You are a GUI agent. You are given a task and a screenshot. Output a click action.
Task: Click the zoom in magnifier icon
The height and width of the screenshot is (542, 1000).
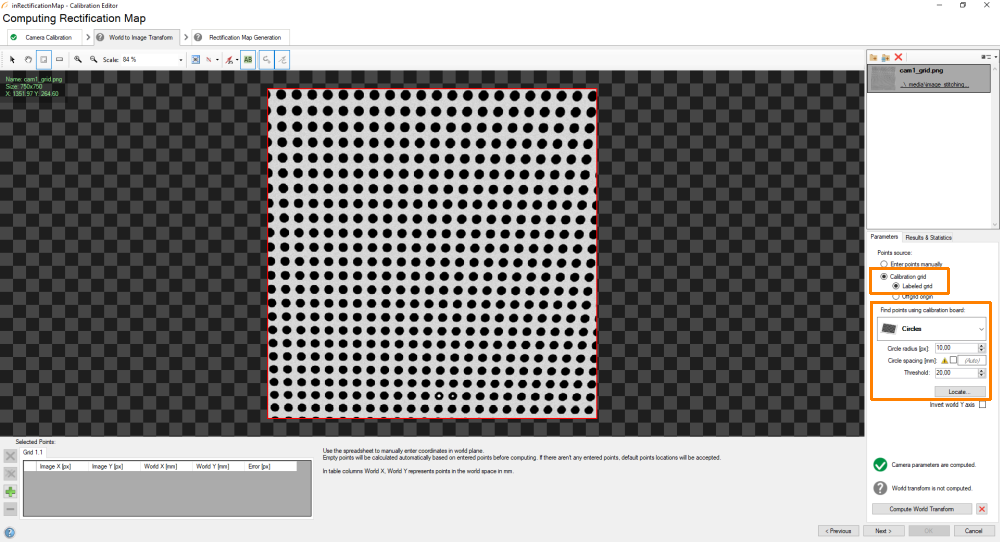pyautogui.click(x=77, y=60)
